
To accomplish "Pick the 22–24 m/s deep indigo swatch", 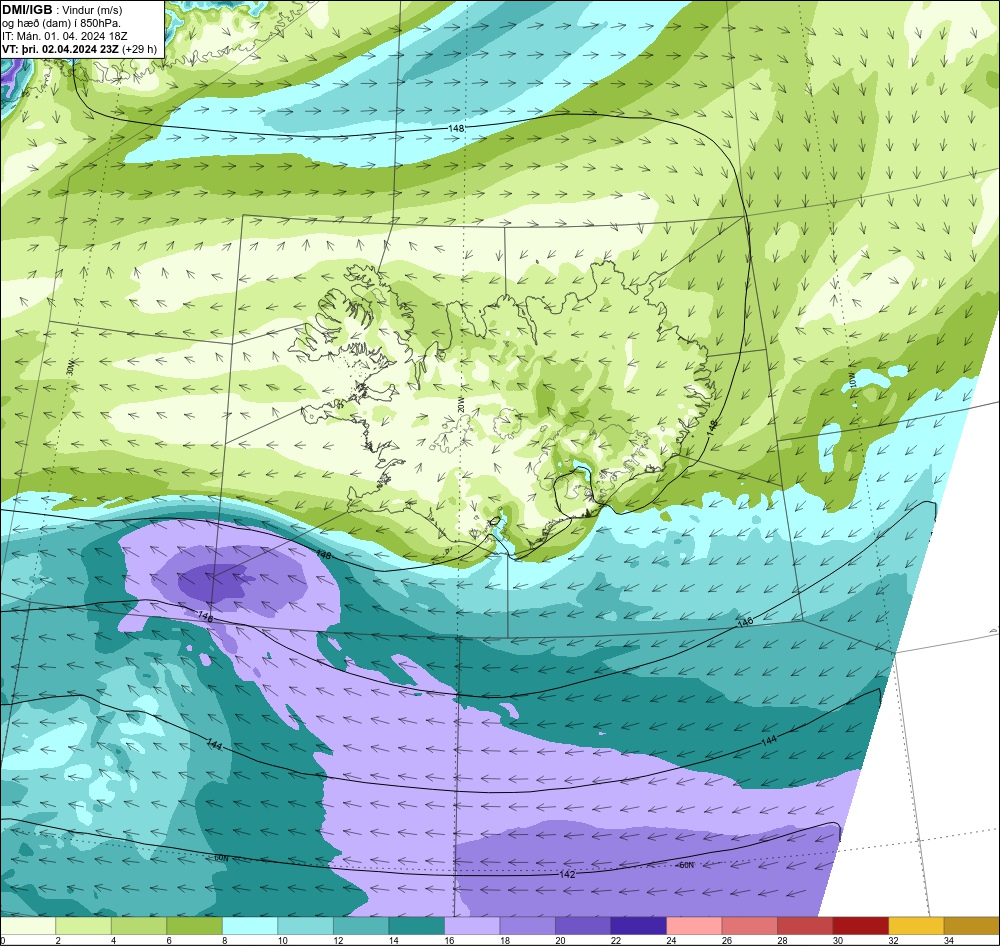I will [638, 926].
